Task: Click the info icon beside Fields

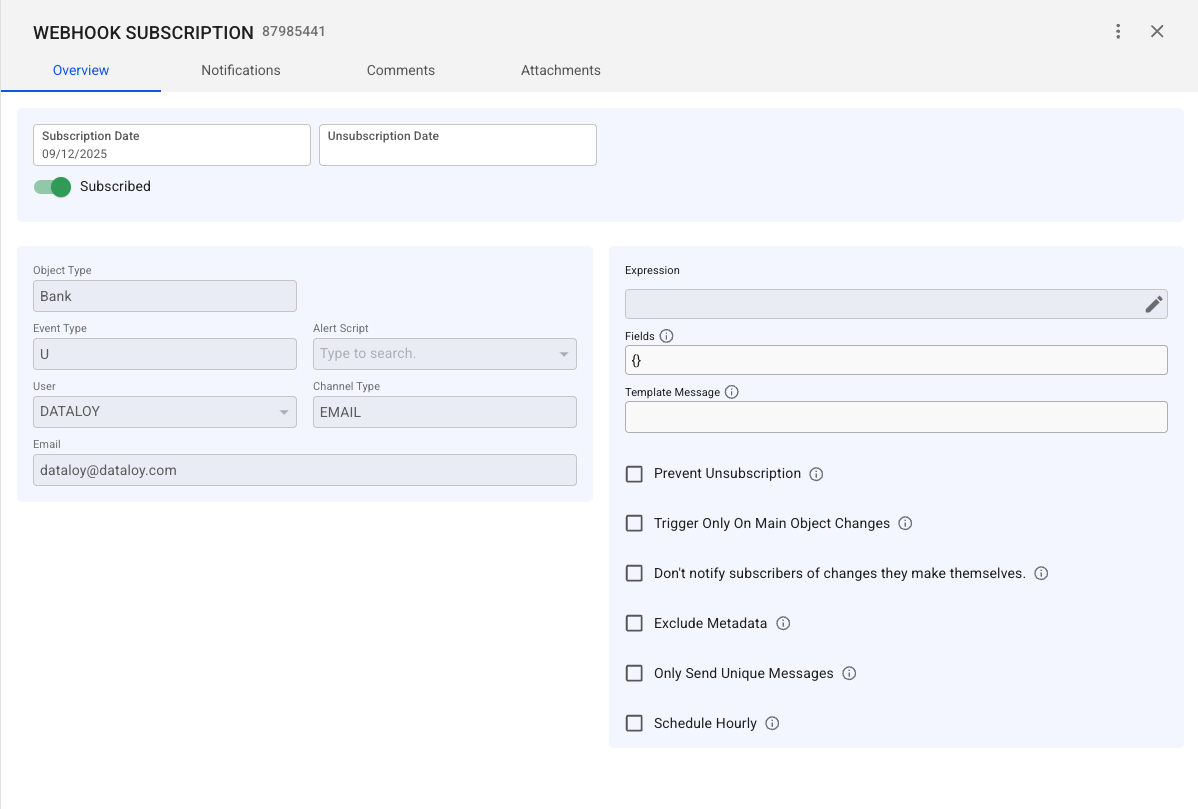Action: point(667,337)
